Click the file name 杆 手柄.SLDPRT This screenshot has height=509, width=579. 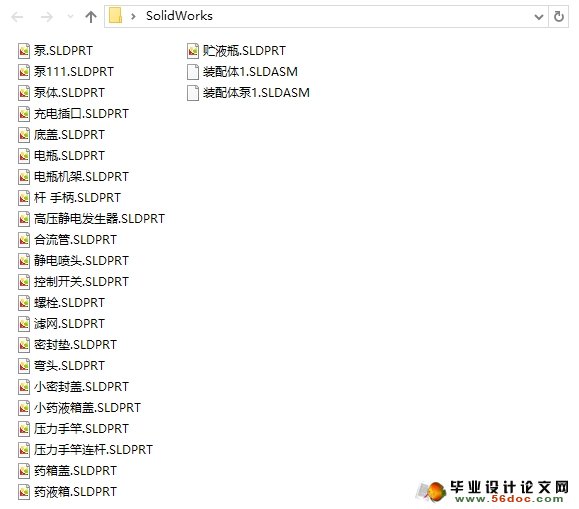coord(77,198)
